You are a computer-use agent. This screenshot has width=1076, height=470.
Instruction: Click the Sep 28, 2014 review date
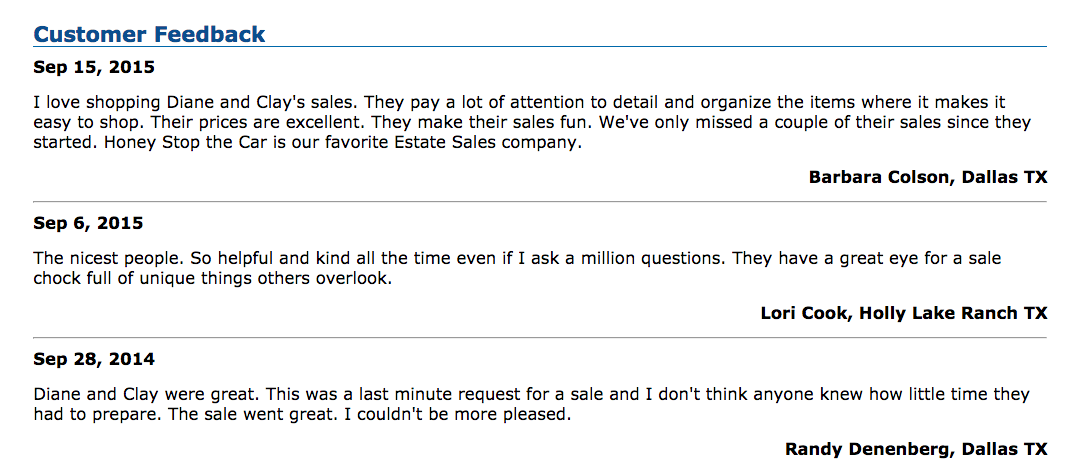click(94, 359)
